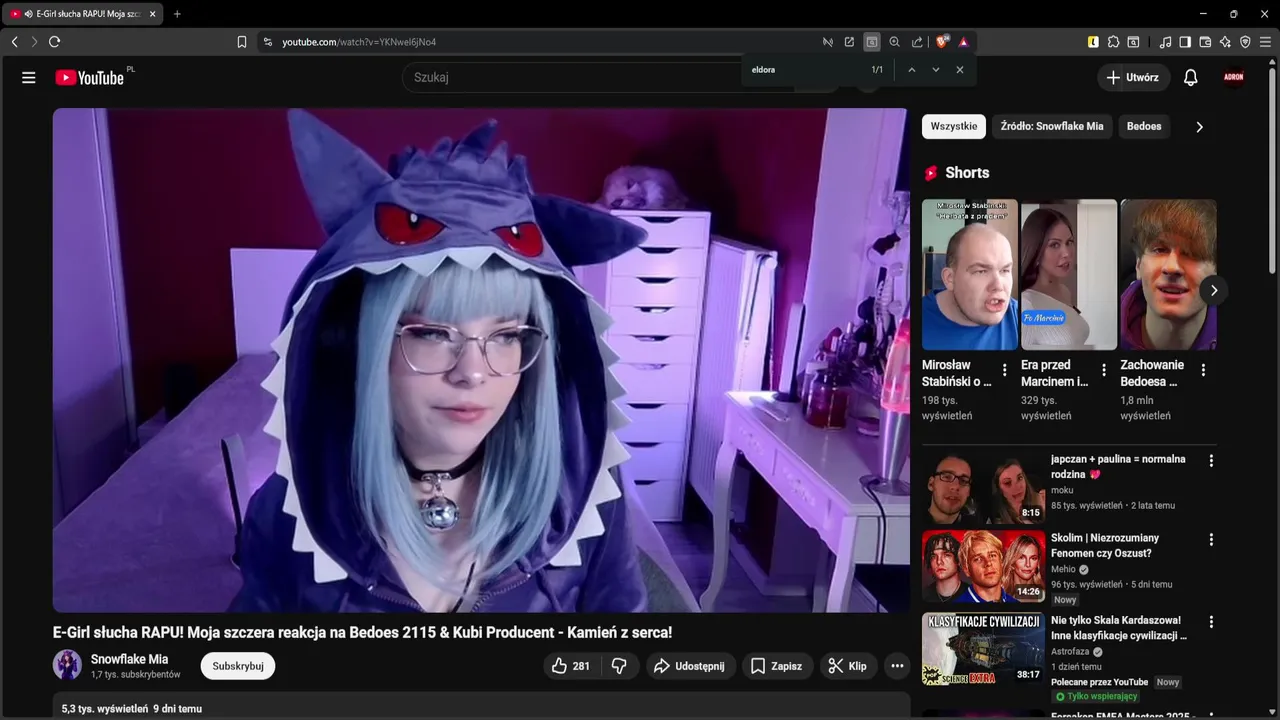The image size is (1280, 720).
Task: Open options for Zachowanie Bedoesa short
Action: coord(1203,370)
